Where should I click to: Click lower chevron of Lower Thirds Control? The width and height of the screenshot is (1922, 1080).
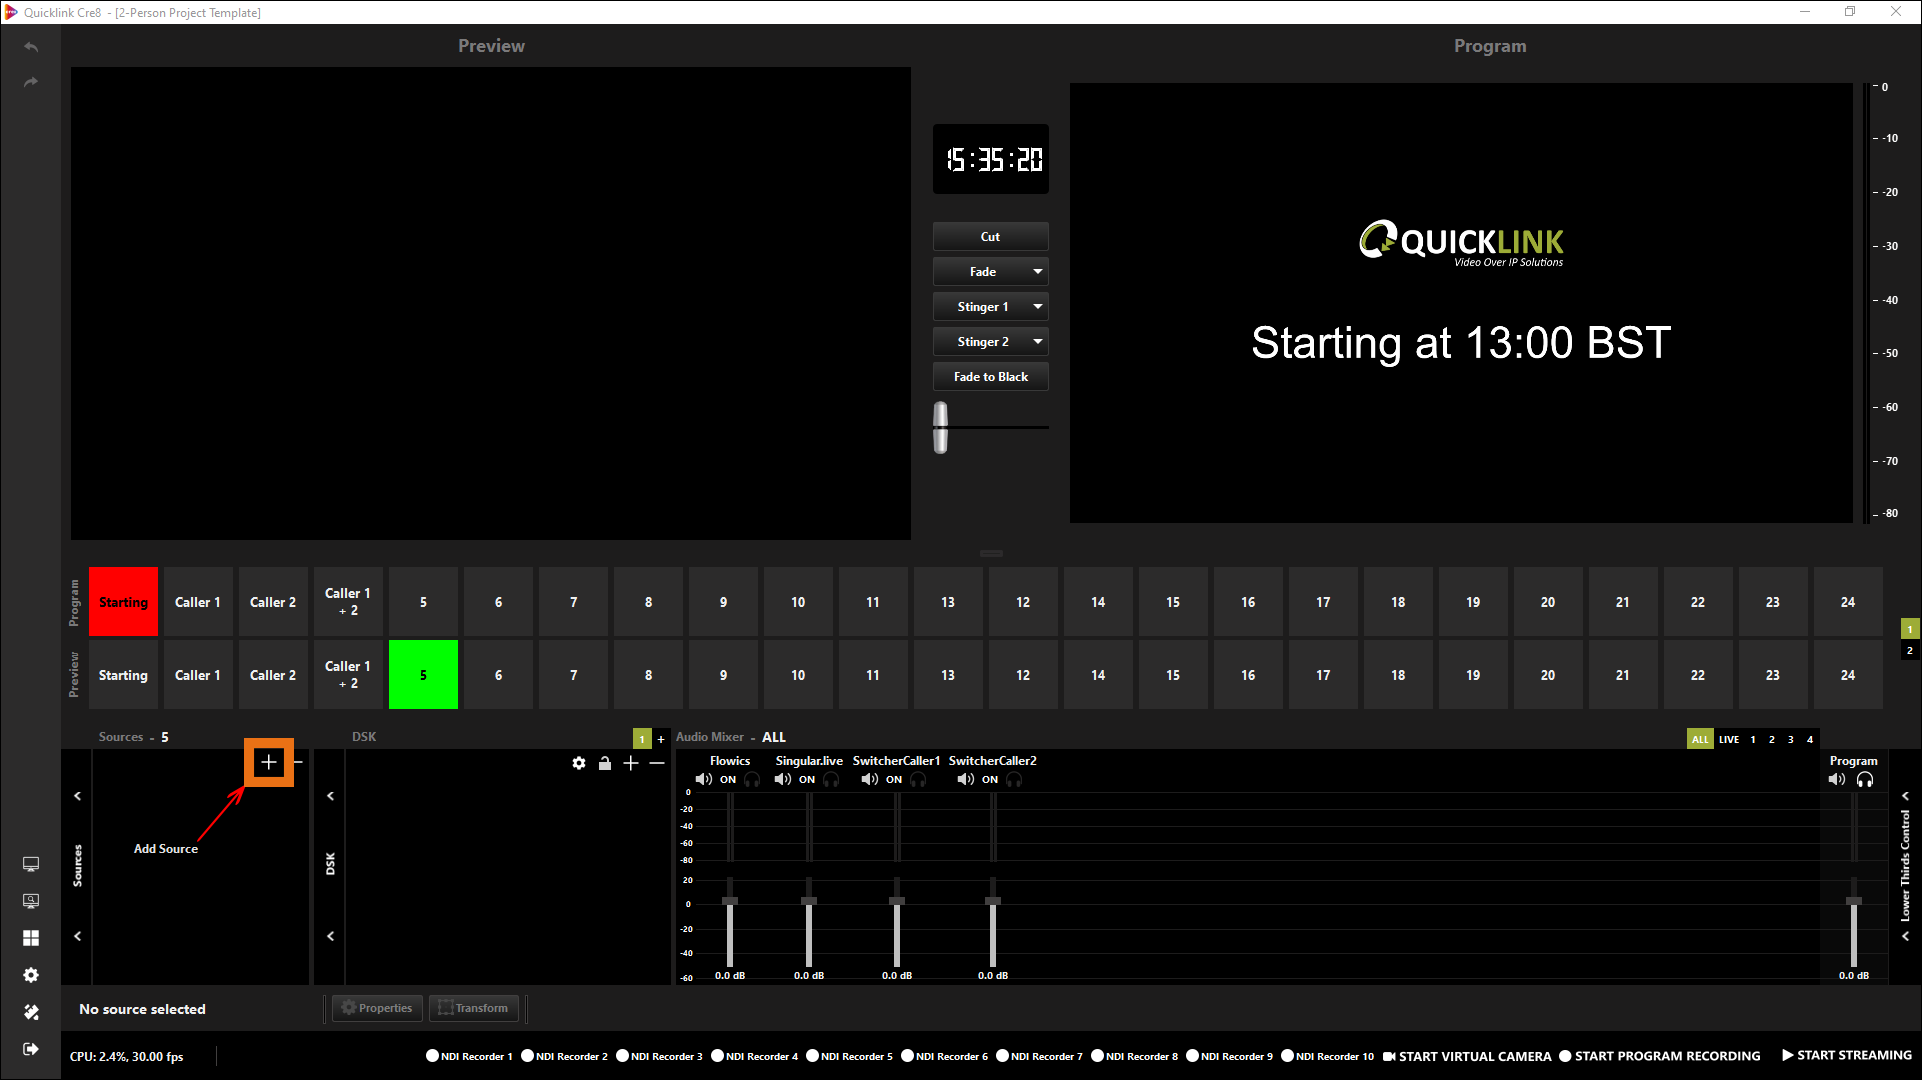click(1905, 936)
